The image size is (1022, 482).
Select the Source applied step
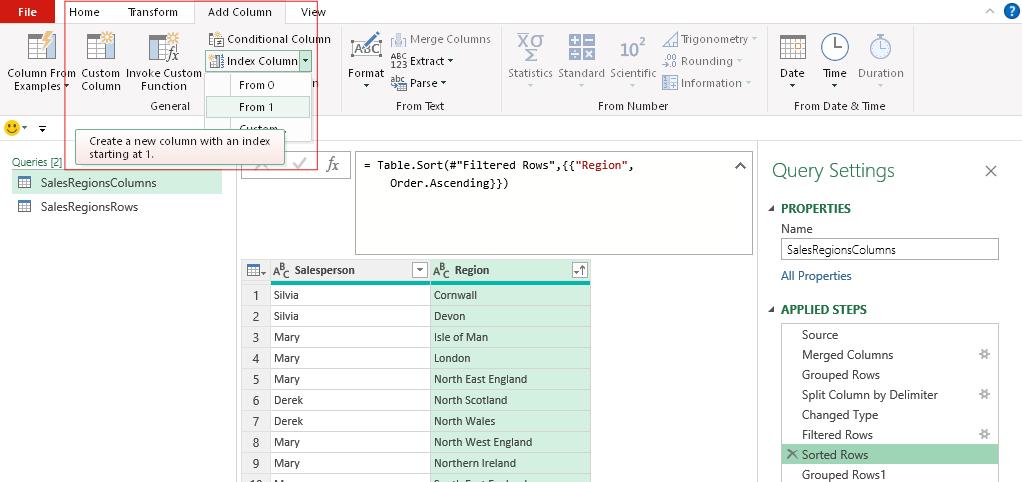[x=890, y=335]
